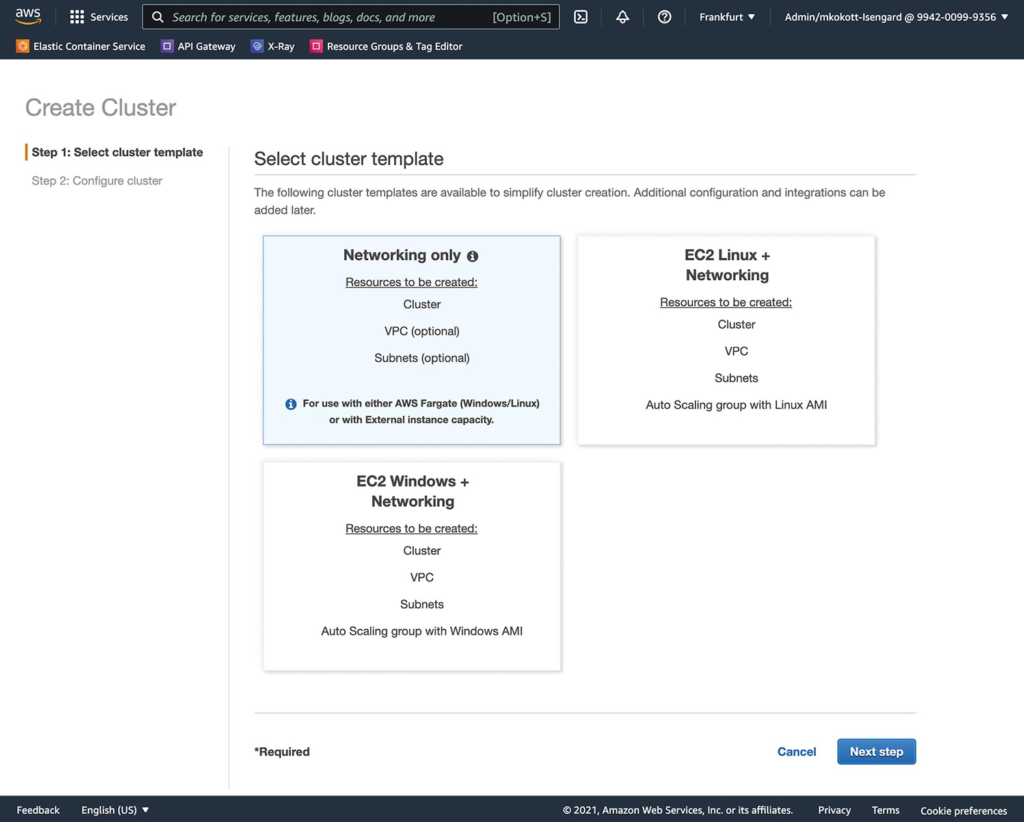Open the help question mark menu
This screenshot has height=822, width=1024.
[664, 17]
